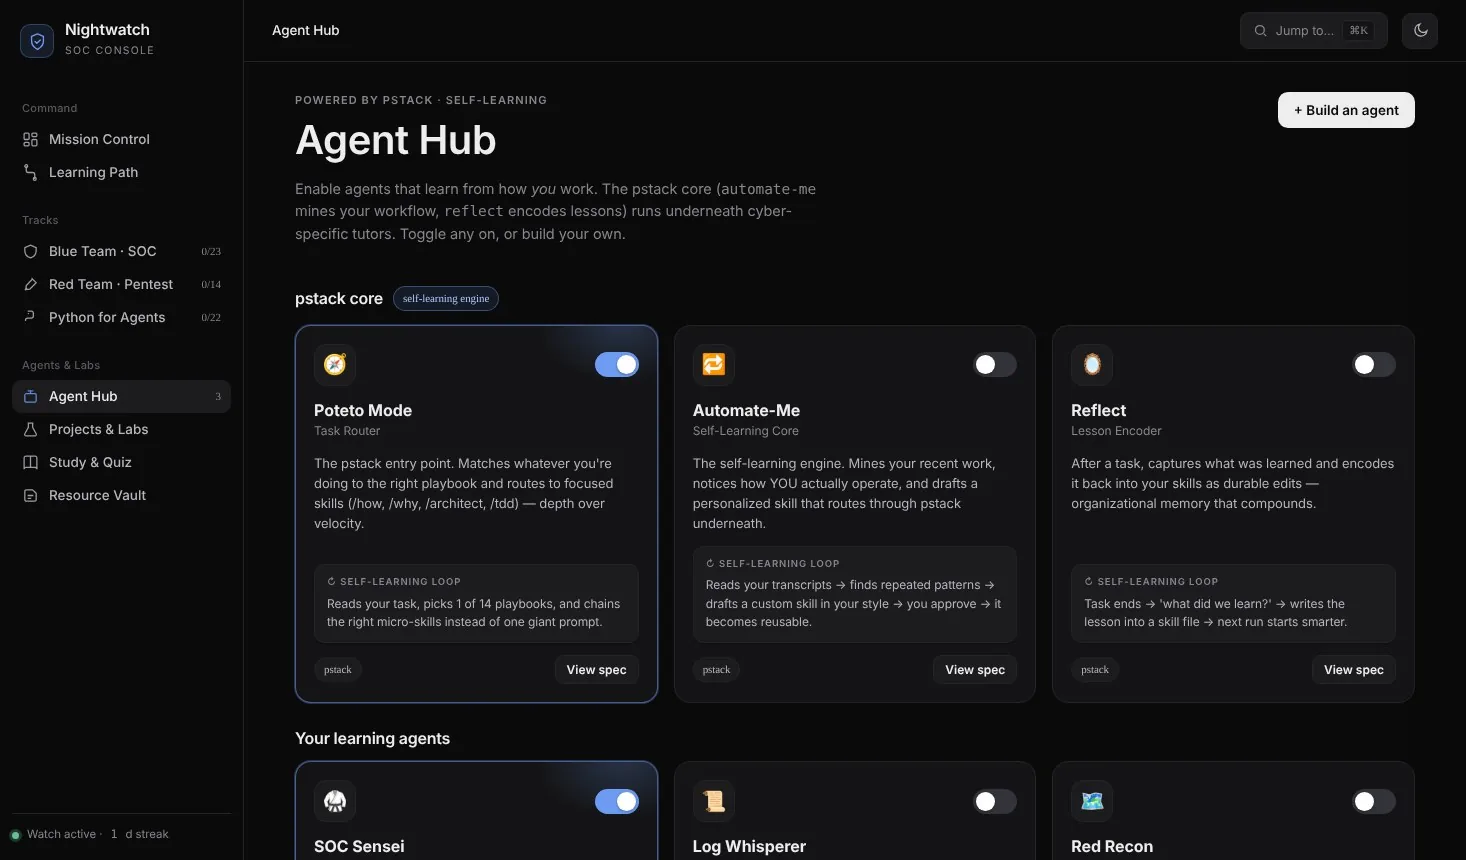The image size is (1466, 860).
Task: Click the pstack tag on Poteto Mode card
Action: point(338,669)
